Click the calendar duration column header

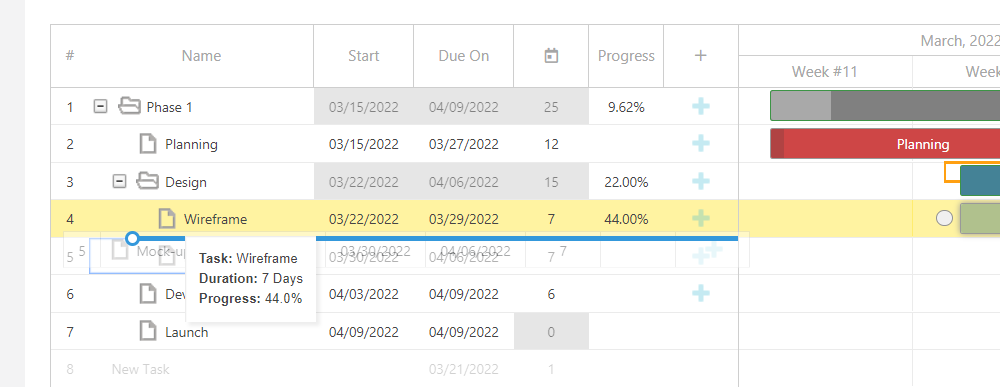coord(551,55)
